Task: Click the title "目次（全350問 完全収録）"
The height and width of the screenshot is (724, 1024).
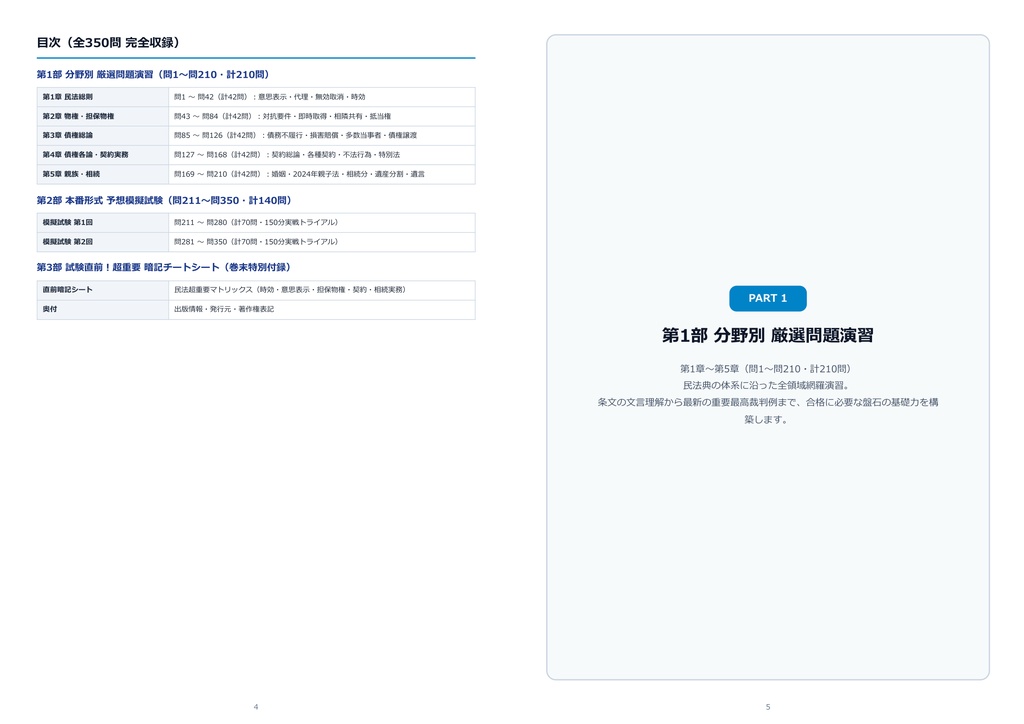Action: (x=108, y=42)
